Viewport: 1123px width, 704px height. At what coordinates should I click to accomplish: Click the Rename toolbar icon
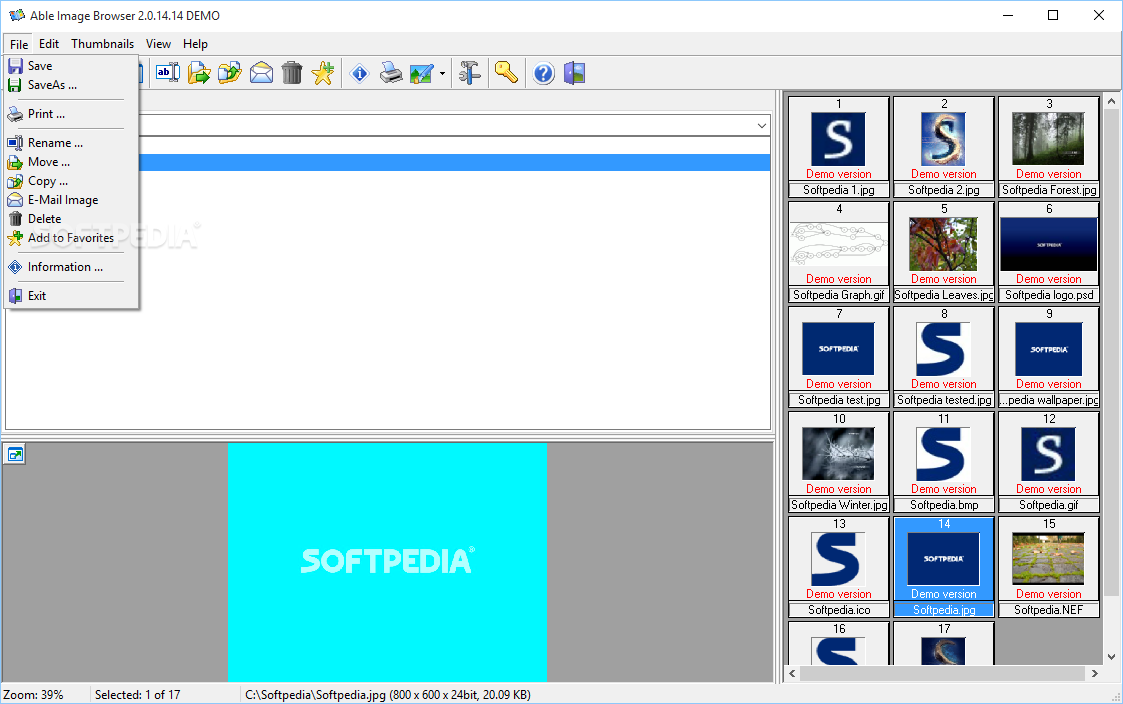pyautogui.click(x=168, y=72)
